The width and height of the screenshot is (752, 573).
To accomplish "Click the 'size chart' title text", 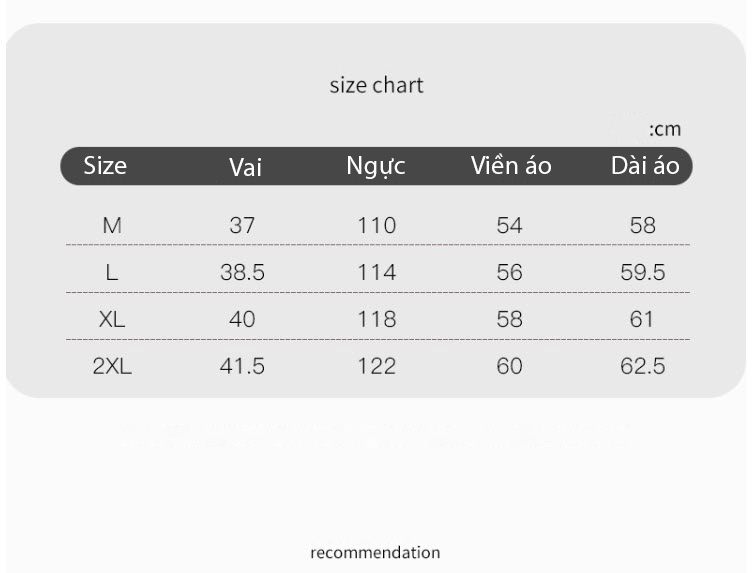I will 376,85.
